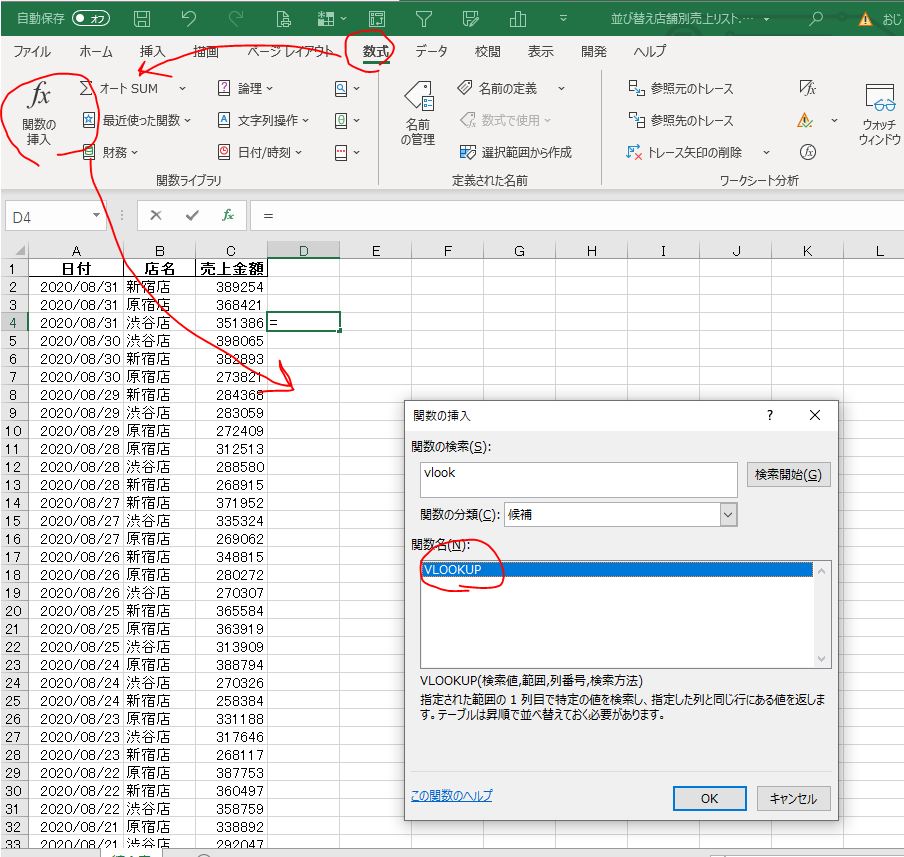This screenshot has width=904, height=857.
Task: Click the formula bar Enter checkmark
Action: pyautogui.click(x=192, y=215)
